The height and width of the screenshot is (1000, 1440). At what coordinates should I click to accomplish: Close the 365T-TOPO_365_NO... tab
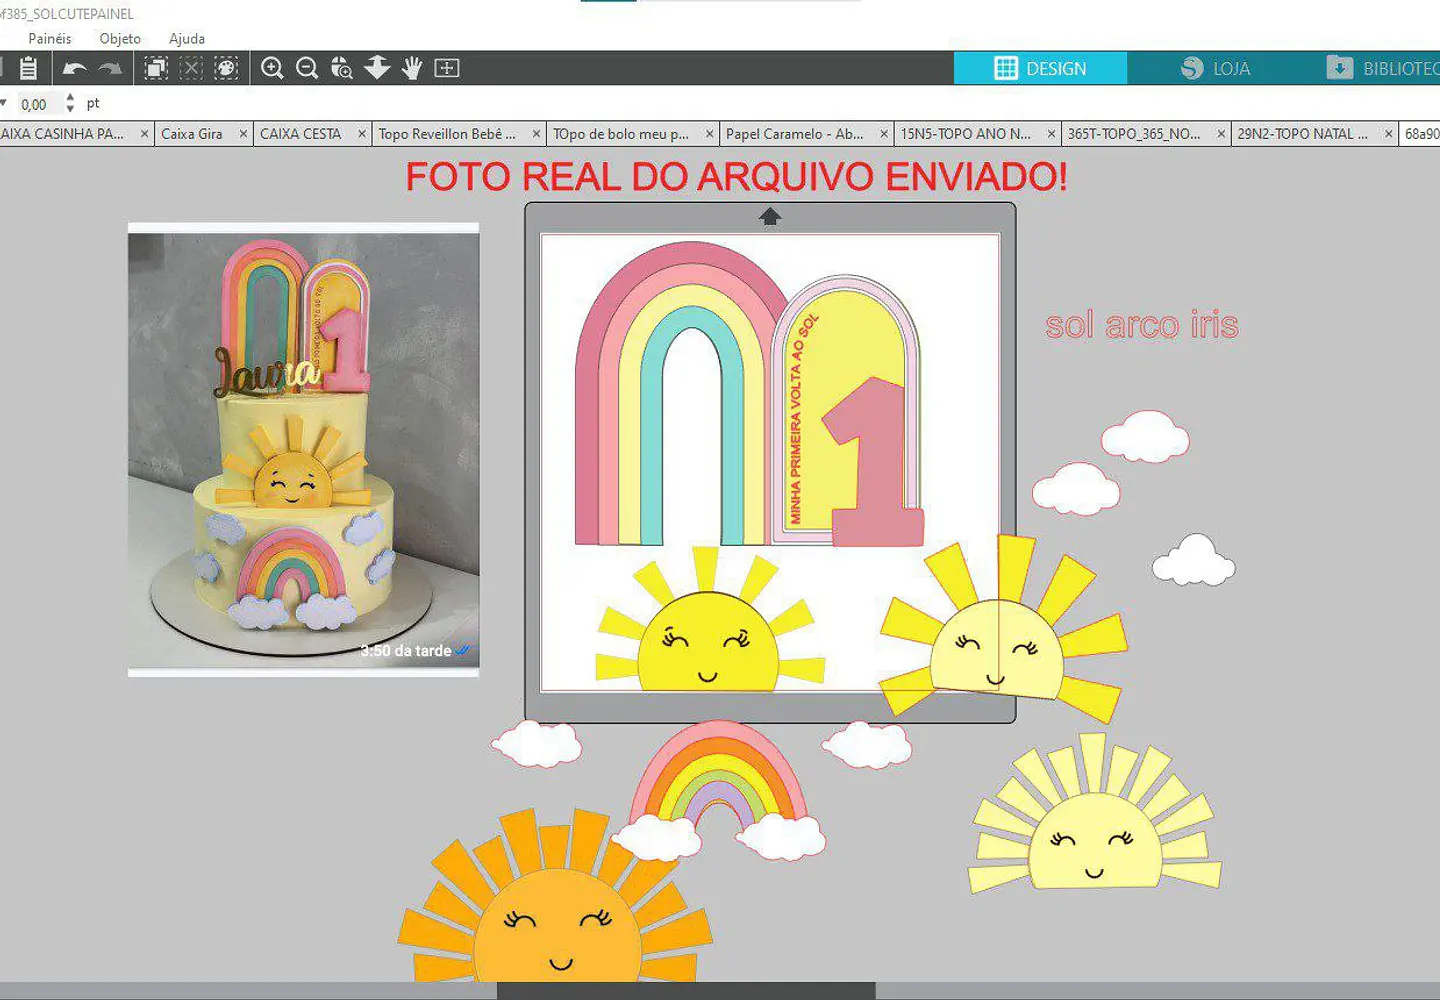point(1221,134)
